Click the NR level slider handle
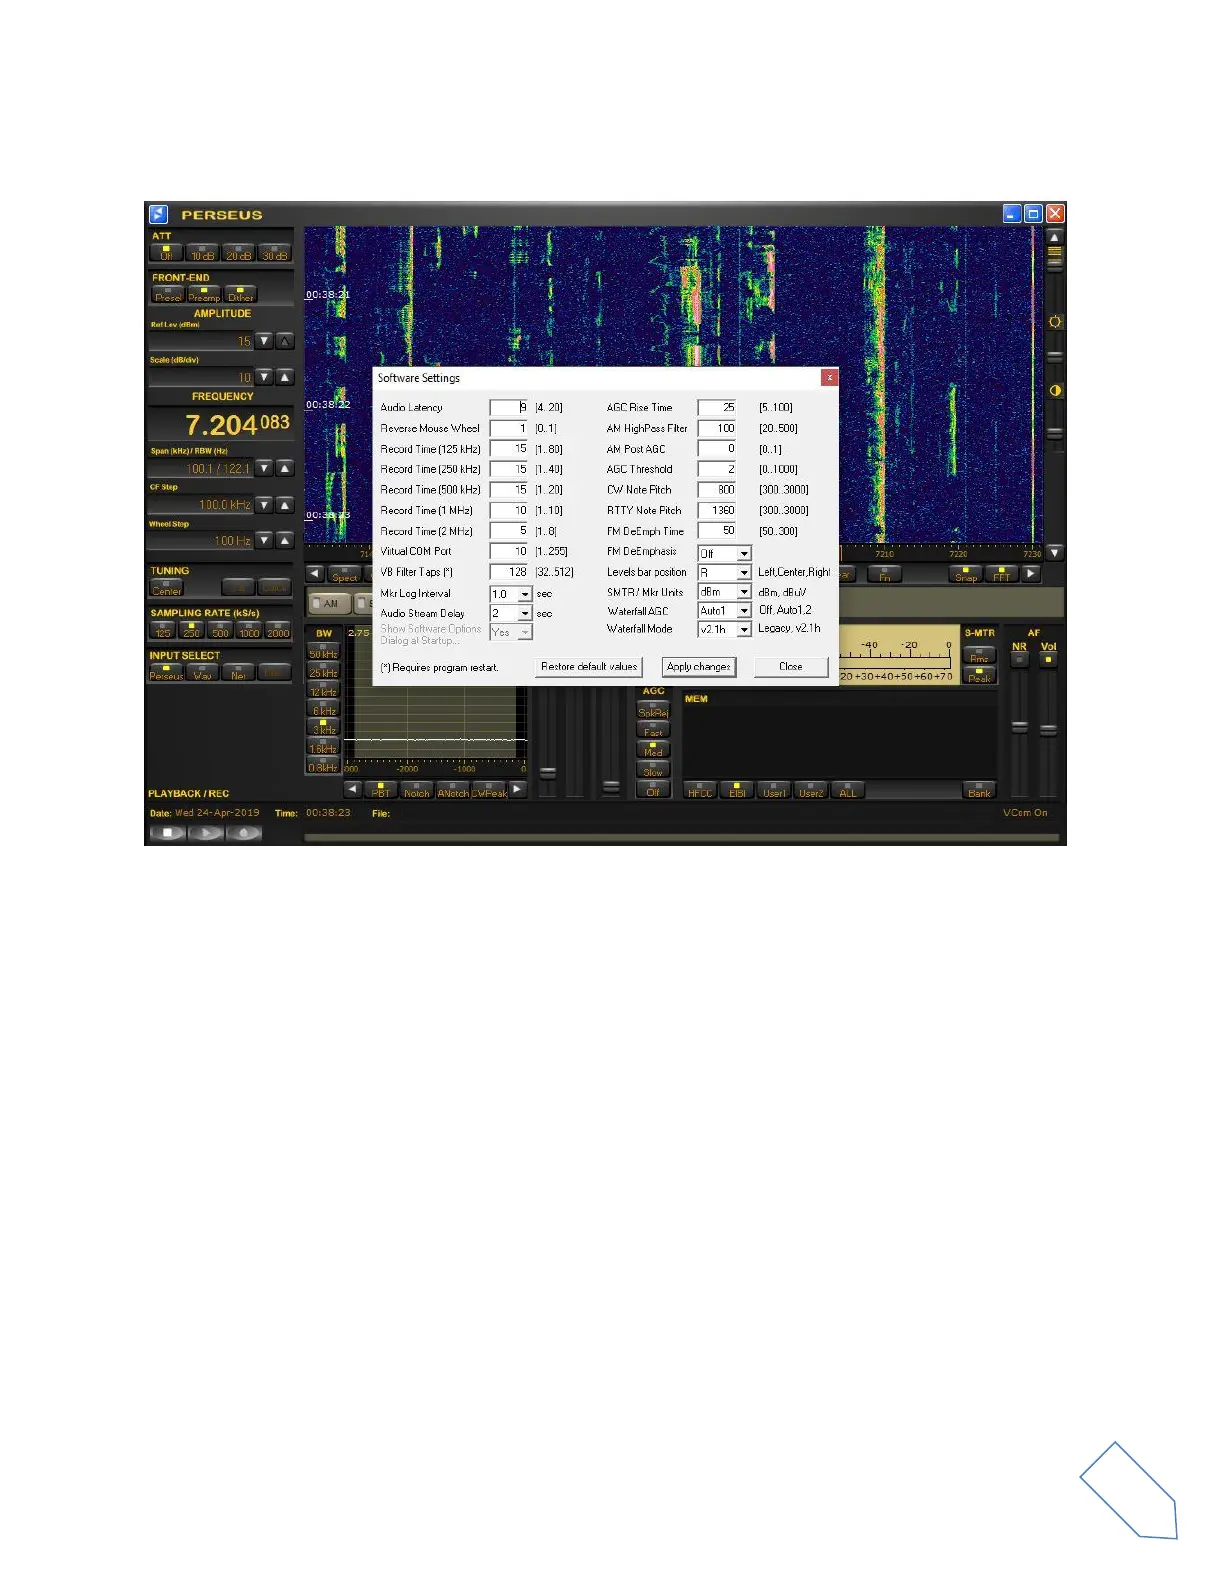 pos(1019,727)
